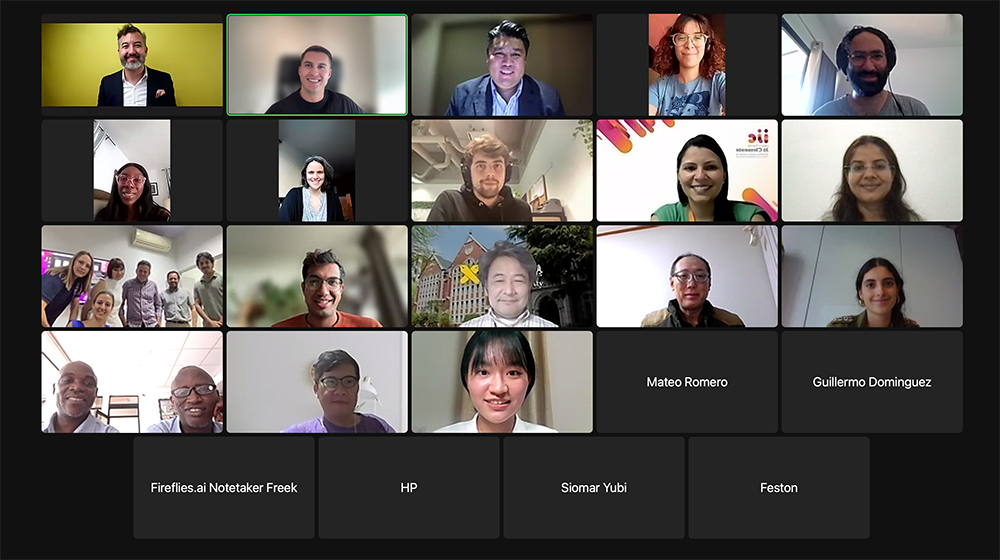Select the Mateo Romero participant tile
This screenshot has width=1000, height=560.
click(687, 381)
